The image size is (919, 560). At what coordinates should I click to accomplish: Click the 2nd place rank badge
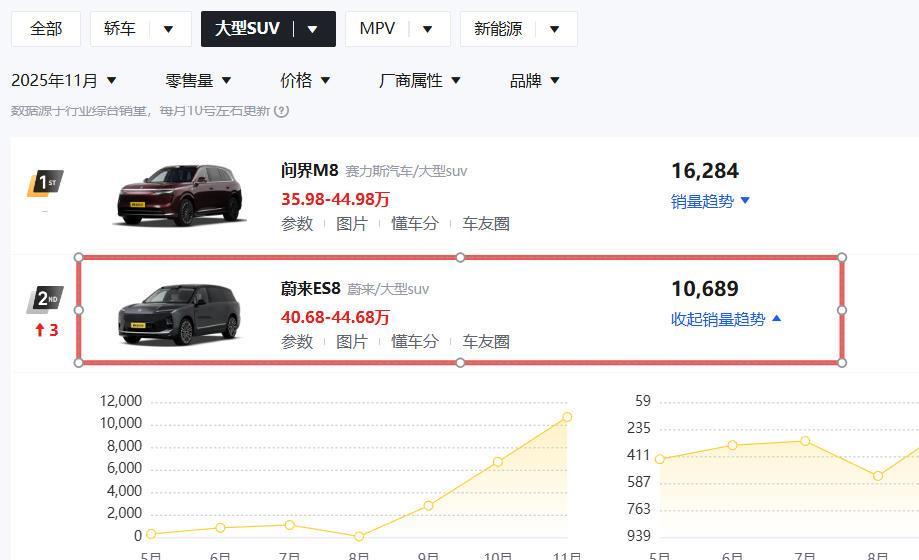click(x=45, y=299)
